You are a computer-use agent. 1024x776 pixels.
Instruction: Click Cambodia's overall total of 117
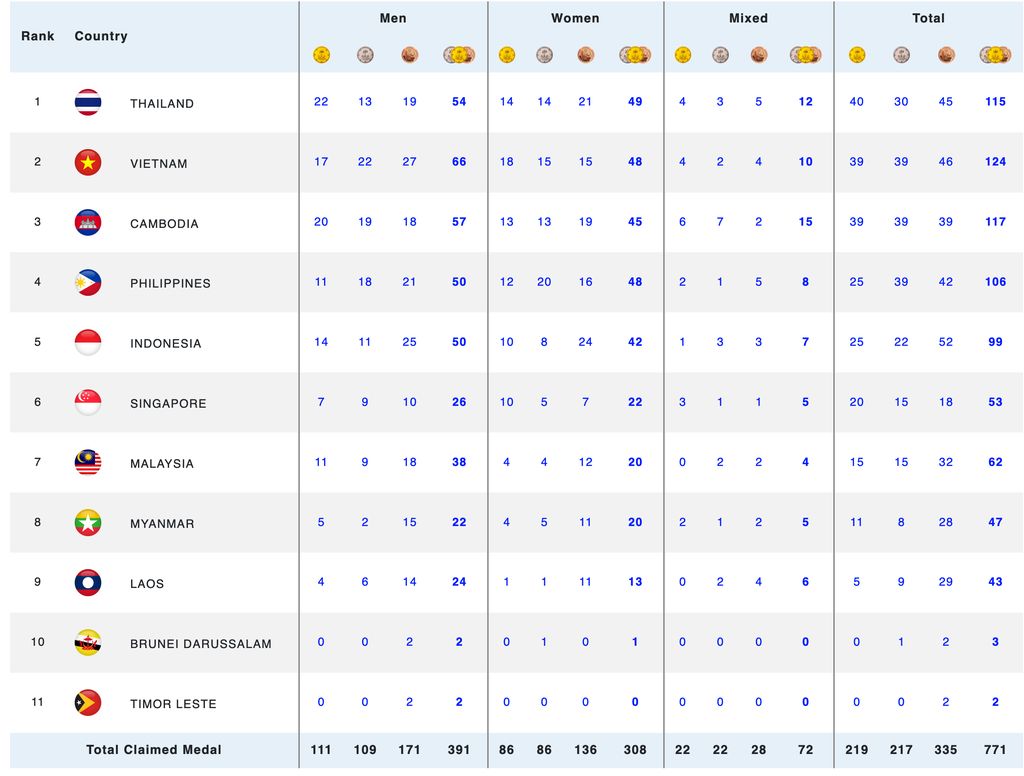[x=995, y=222]
